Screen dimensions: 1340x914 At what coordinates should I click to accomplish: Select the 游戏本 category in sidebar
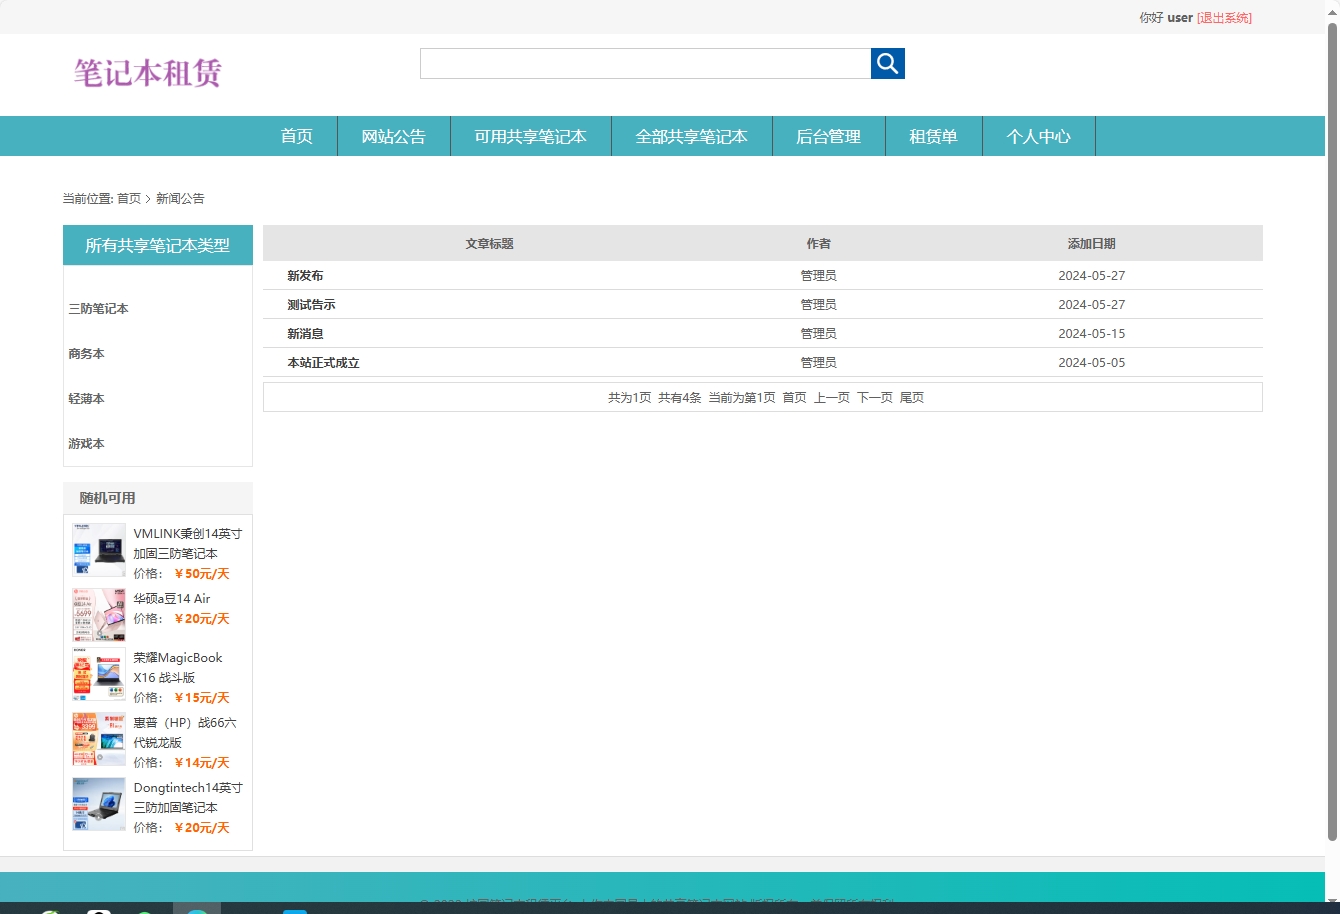tap(86, 444)
